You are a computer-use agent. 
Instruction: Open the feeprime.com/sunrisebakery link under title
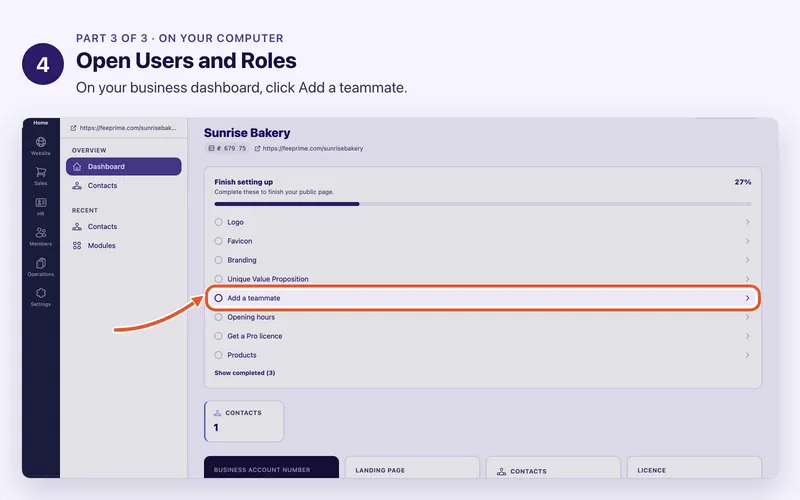pyautogui.click(x=313, y=148)
